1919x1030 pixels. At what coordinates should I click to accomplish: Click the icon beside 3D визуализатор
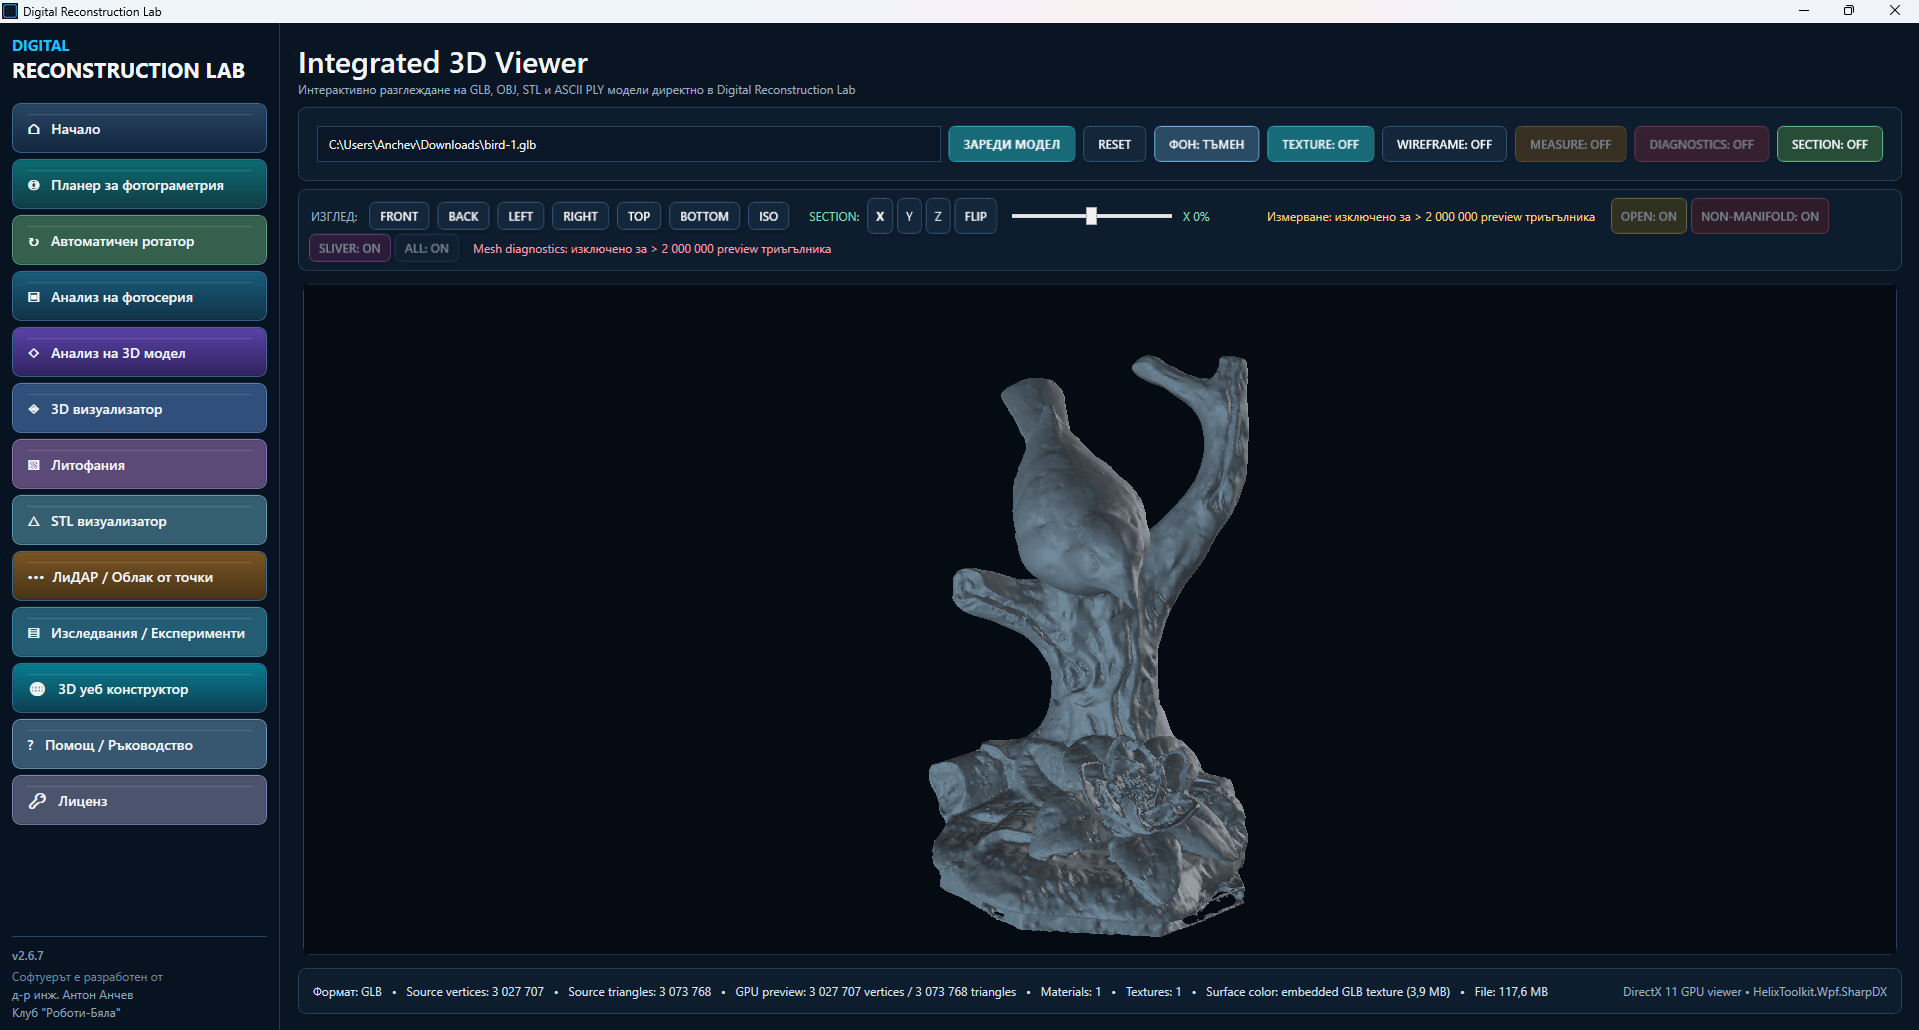coord(34,409)
